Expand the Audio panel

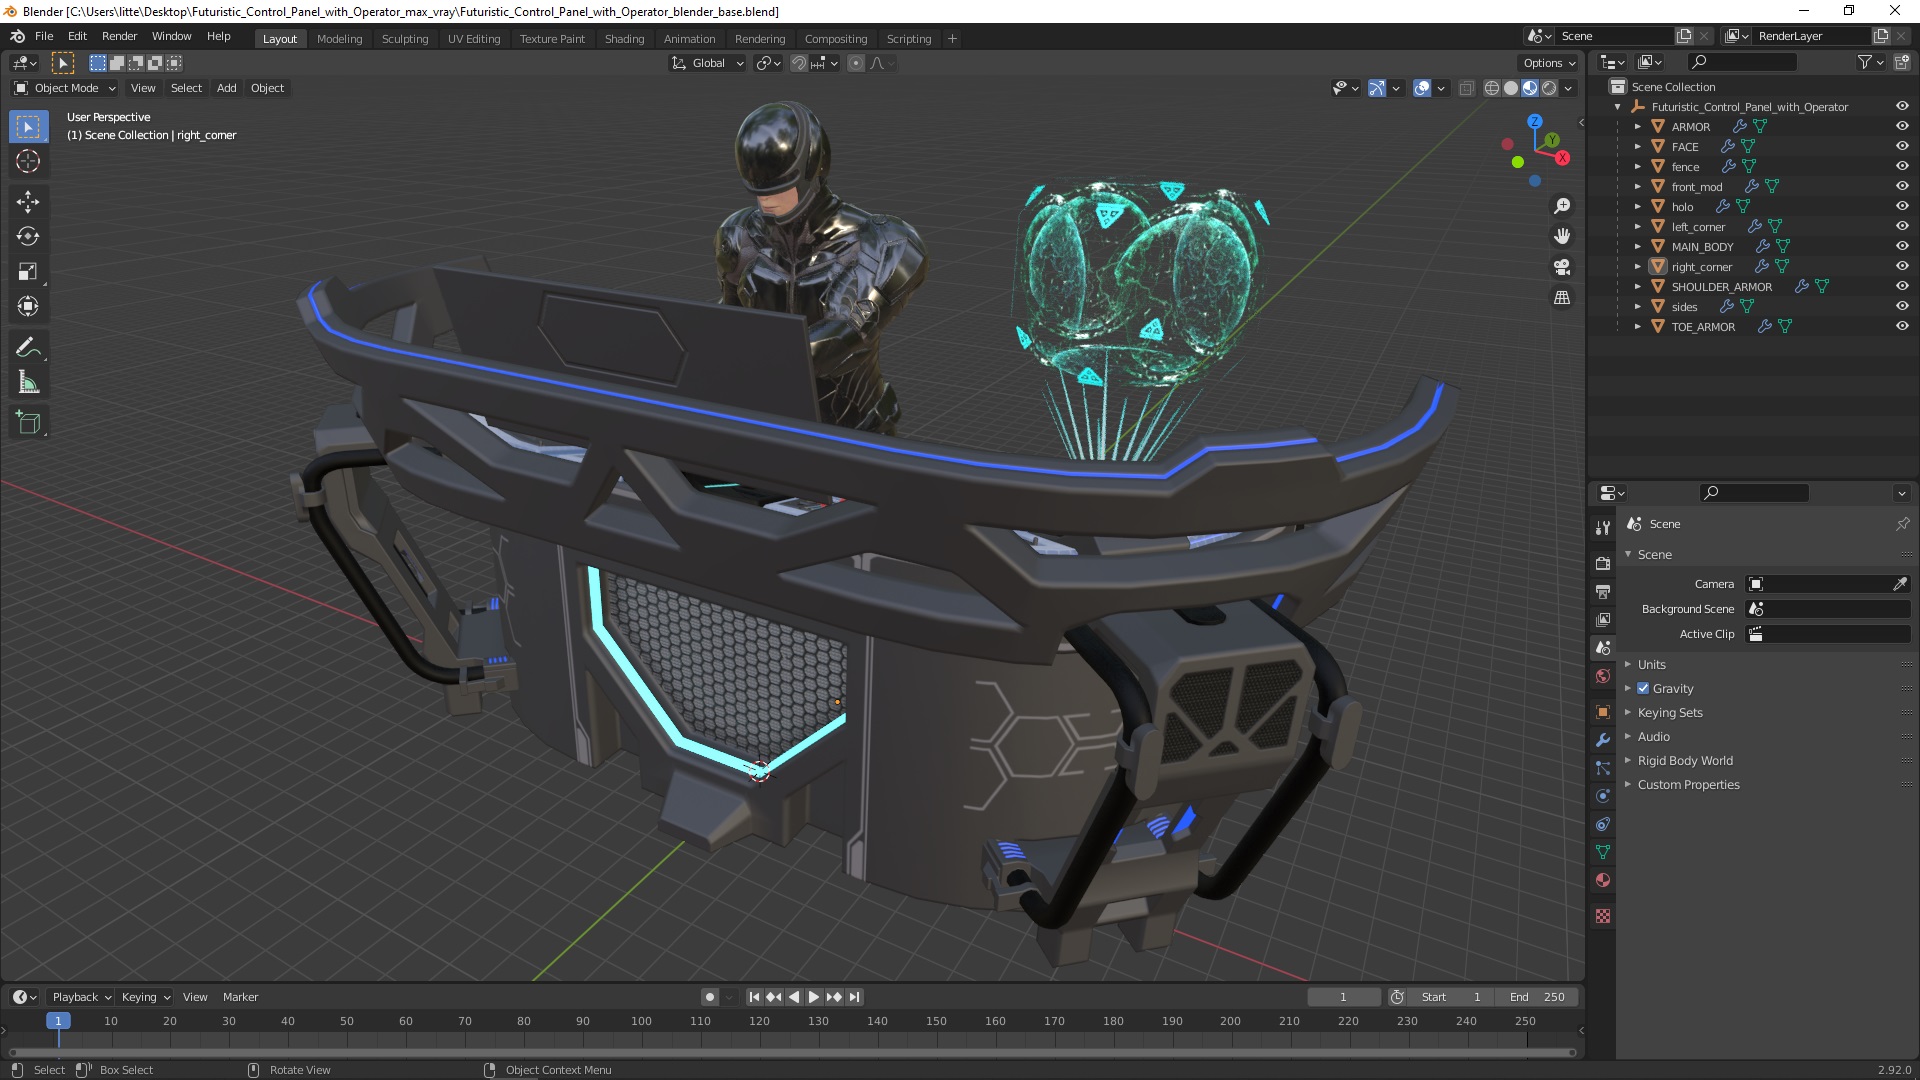click(1653, 736)
